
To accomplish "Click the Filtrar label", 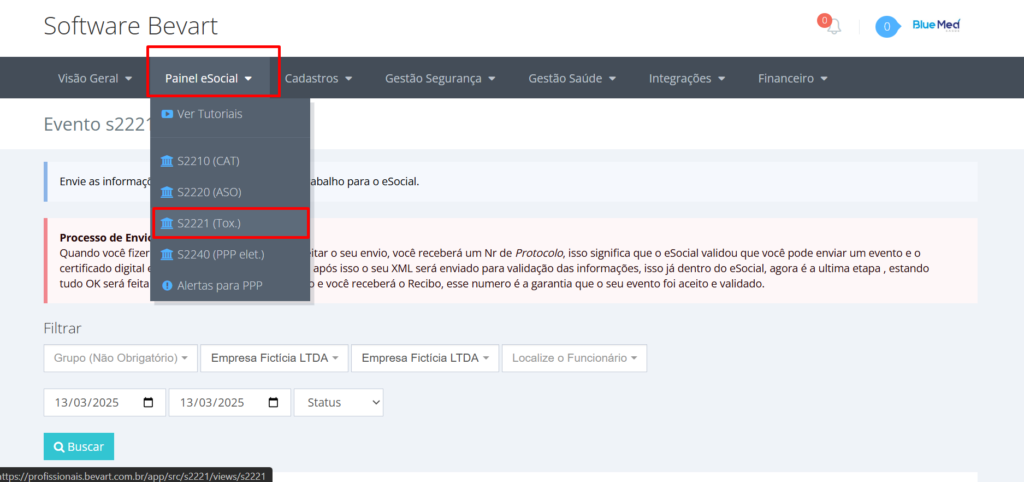I will [x=63, y=328].
